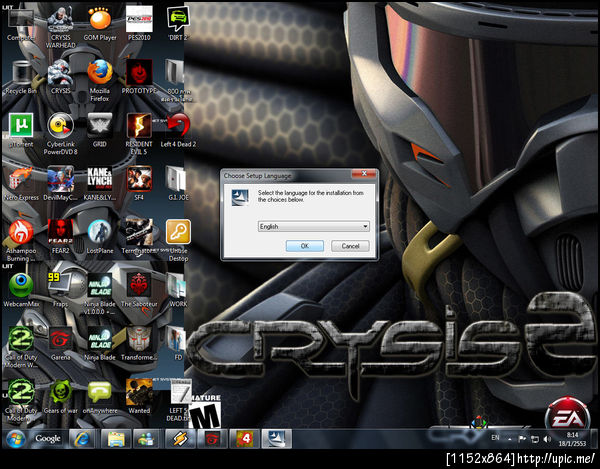Launch Ashampoo Burning Studio icon
Screen dimensions: 600x469
coord(21,241)
